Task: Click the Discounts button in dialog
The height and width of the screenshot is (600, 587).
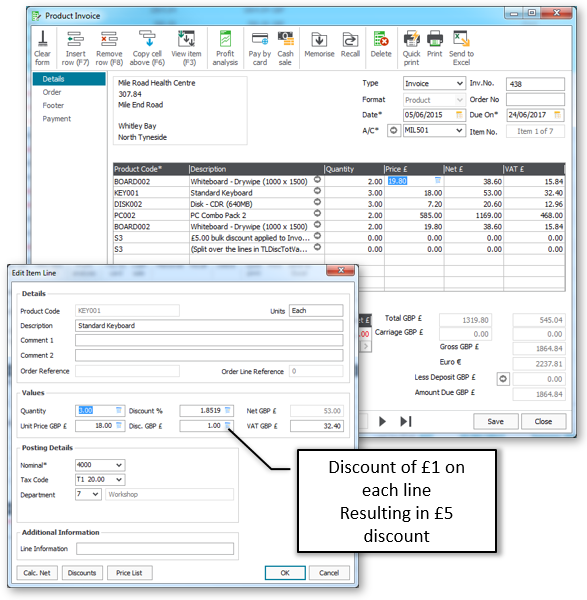Action: pos(82,573)
